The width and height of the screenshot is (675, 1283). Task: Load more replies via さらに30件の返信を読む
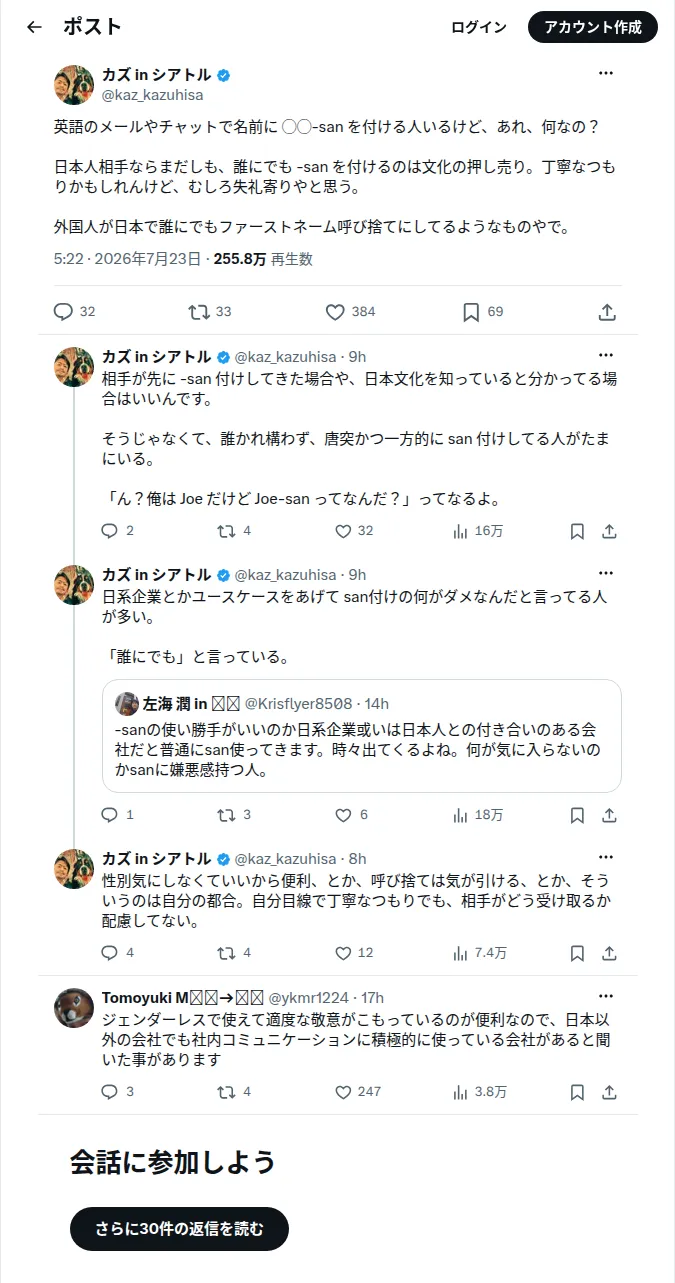pos(179,1229)
